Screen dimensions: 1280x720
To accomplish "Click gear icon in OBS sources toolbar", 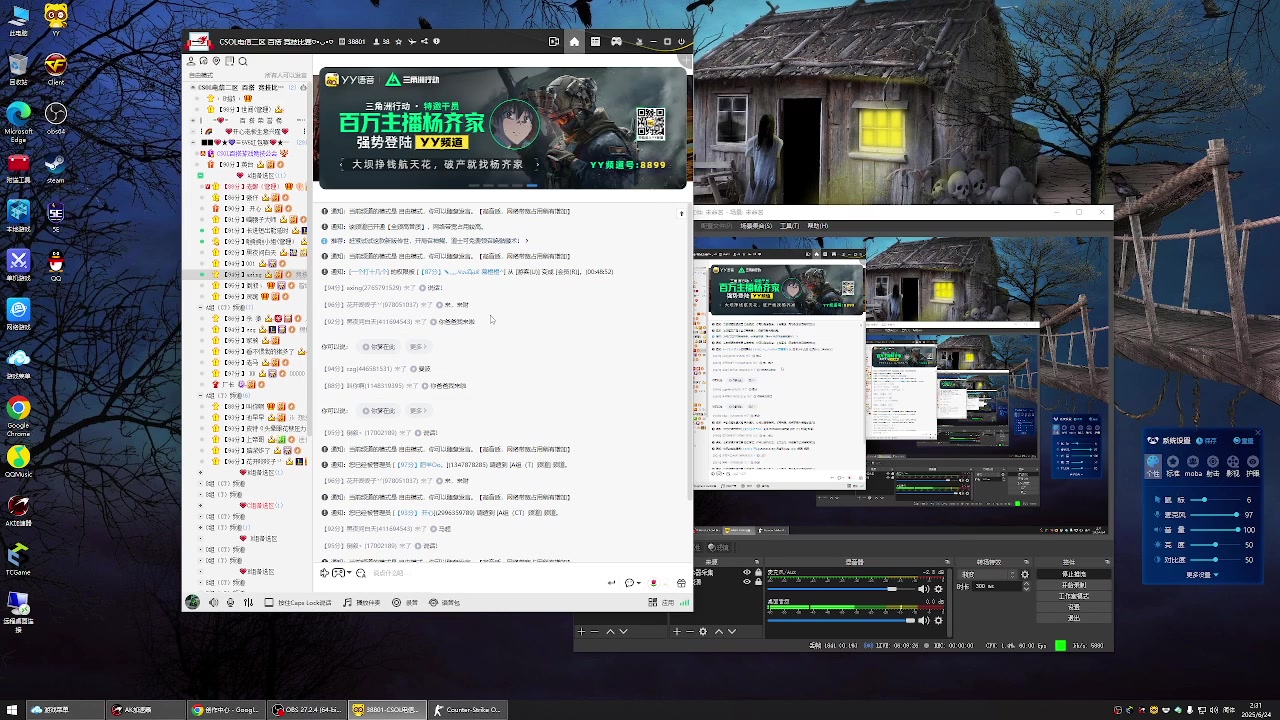I will tap(703, 631).
